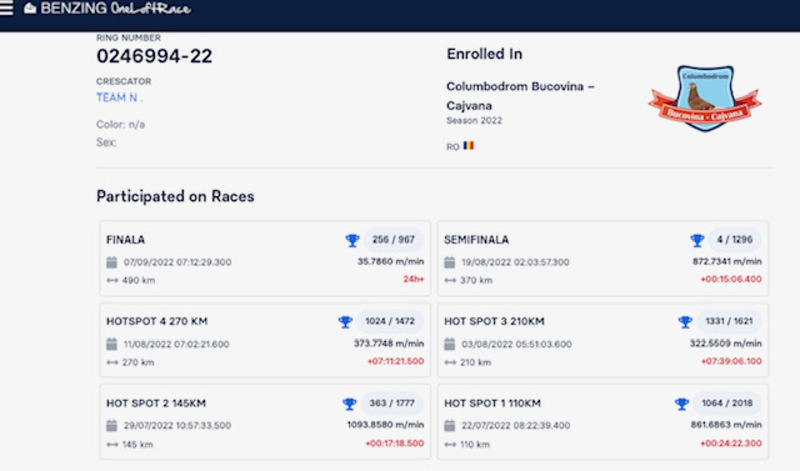The width and height of the screenshot is (800, 471).
Task: Click trophy icon in HOTSPOT 4 270 KM card
Action: 345,322
